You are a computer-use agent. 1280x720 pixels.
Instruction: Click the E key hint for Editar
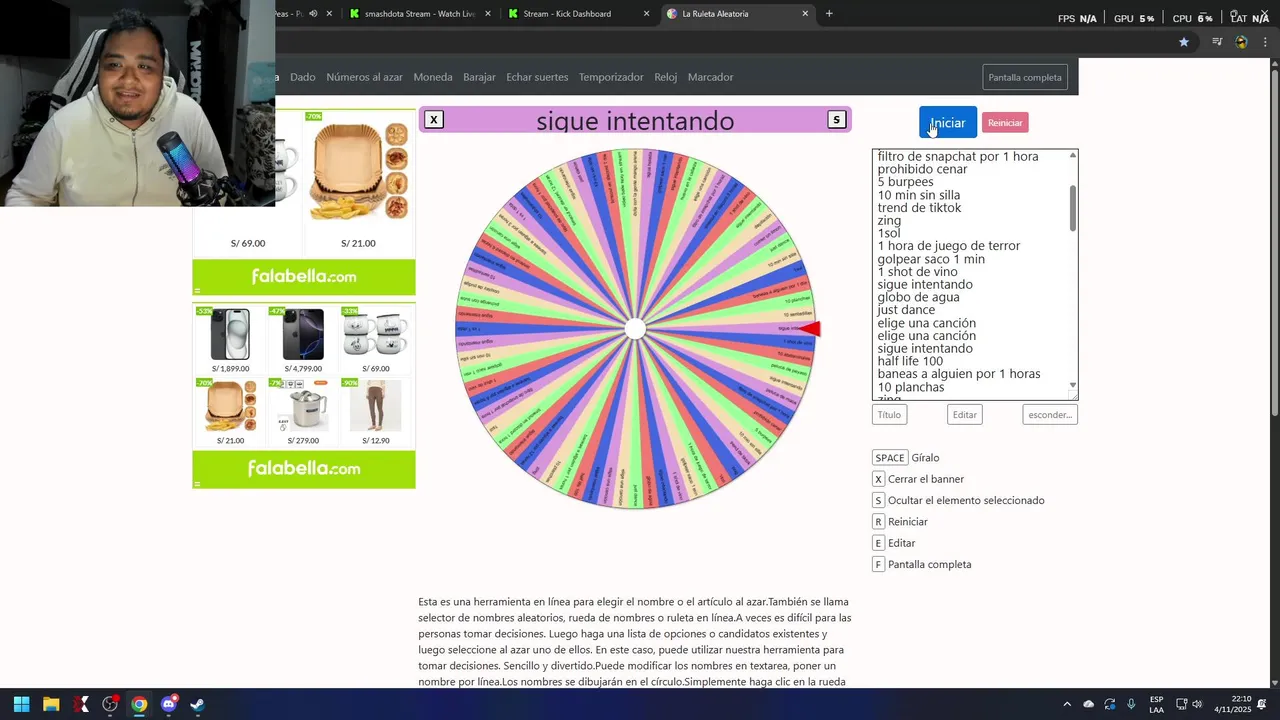coord(879,543)
